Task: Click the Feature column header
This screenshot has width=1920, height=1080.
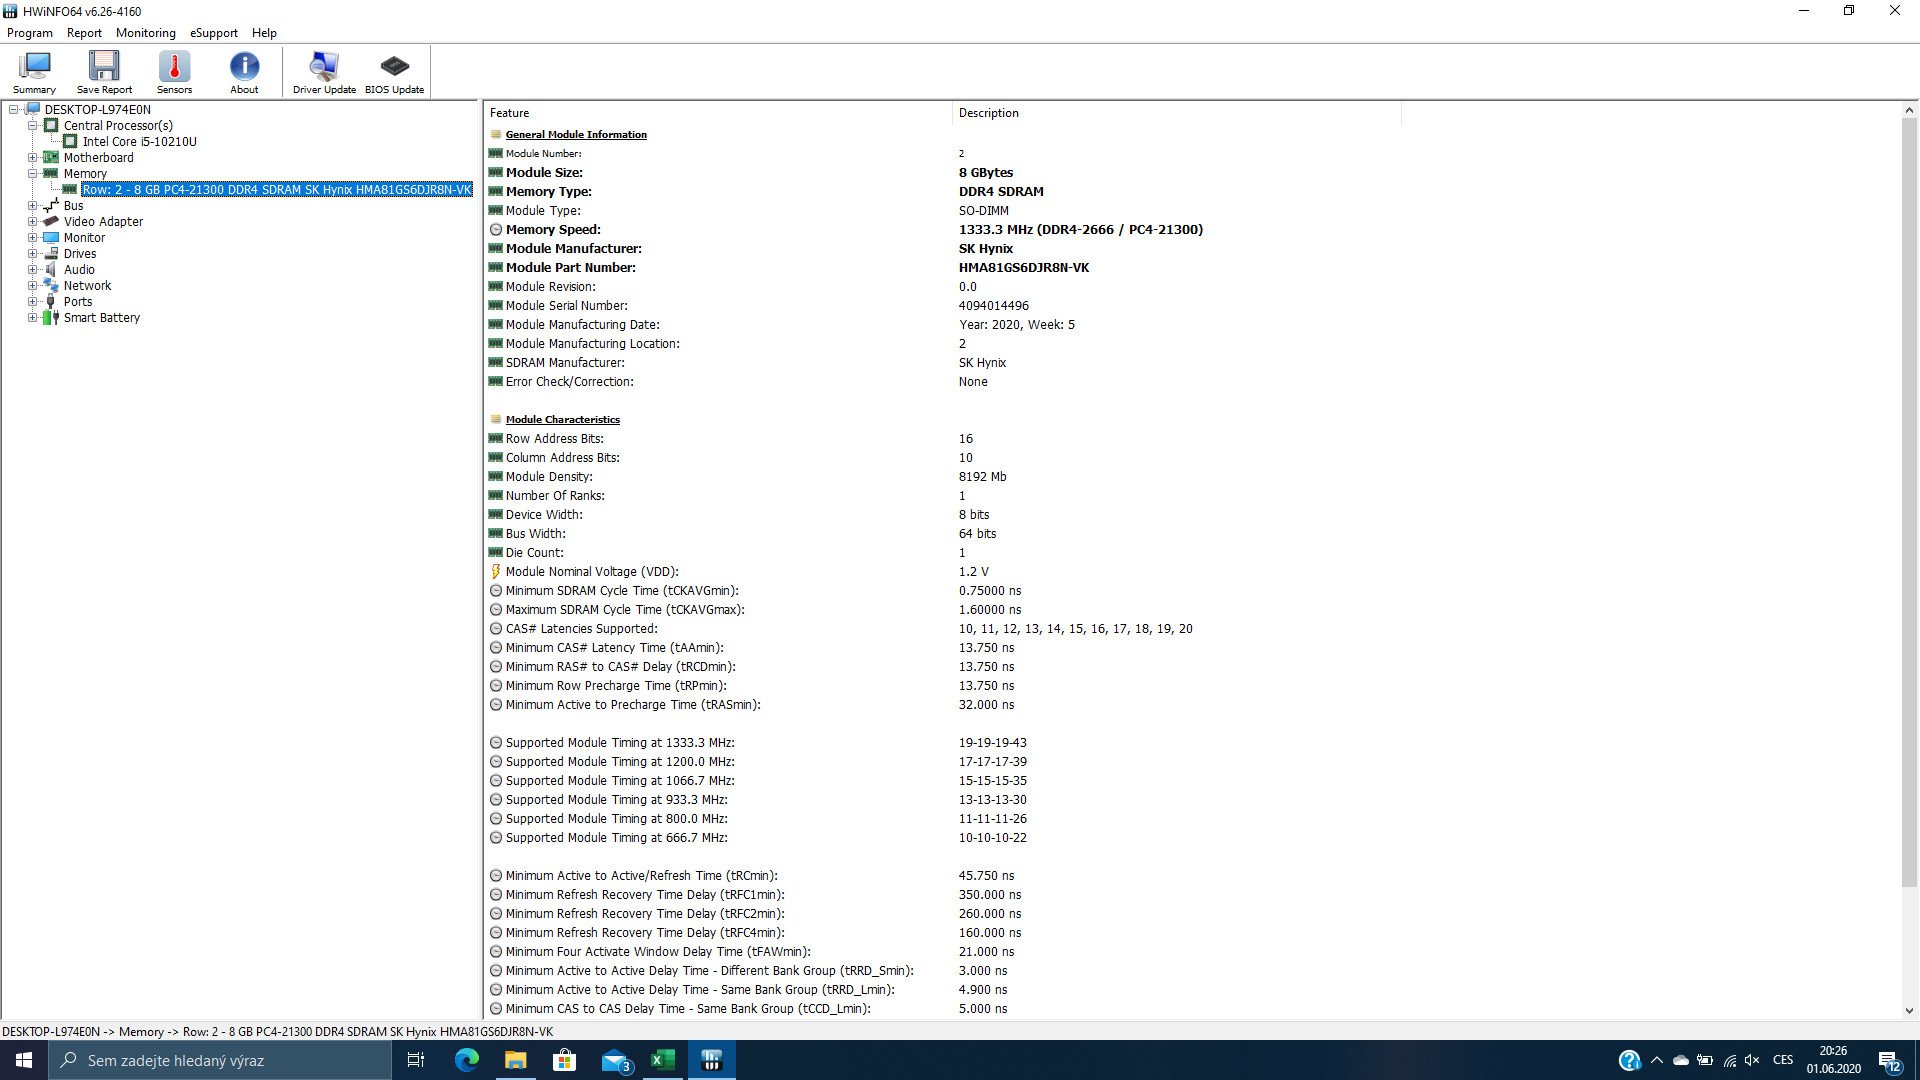Action: click(718, 113)
